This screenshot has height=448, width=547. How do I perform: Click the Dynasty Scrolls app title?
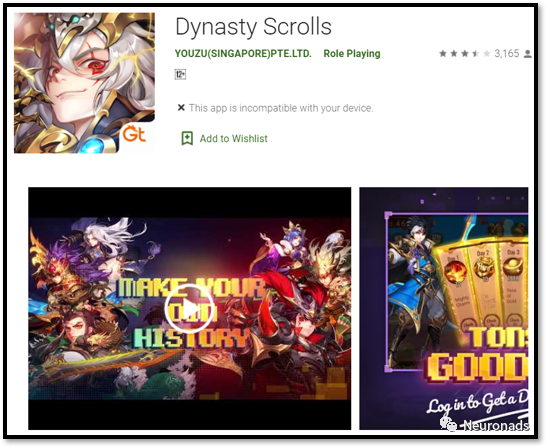[253, 27]
